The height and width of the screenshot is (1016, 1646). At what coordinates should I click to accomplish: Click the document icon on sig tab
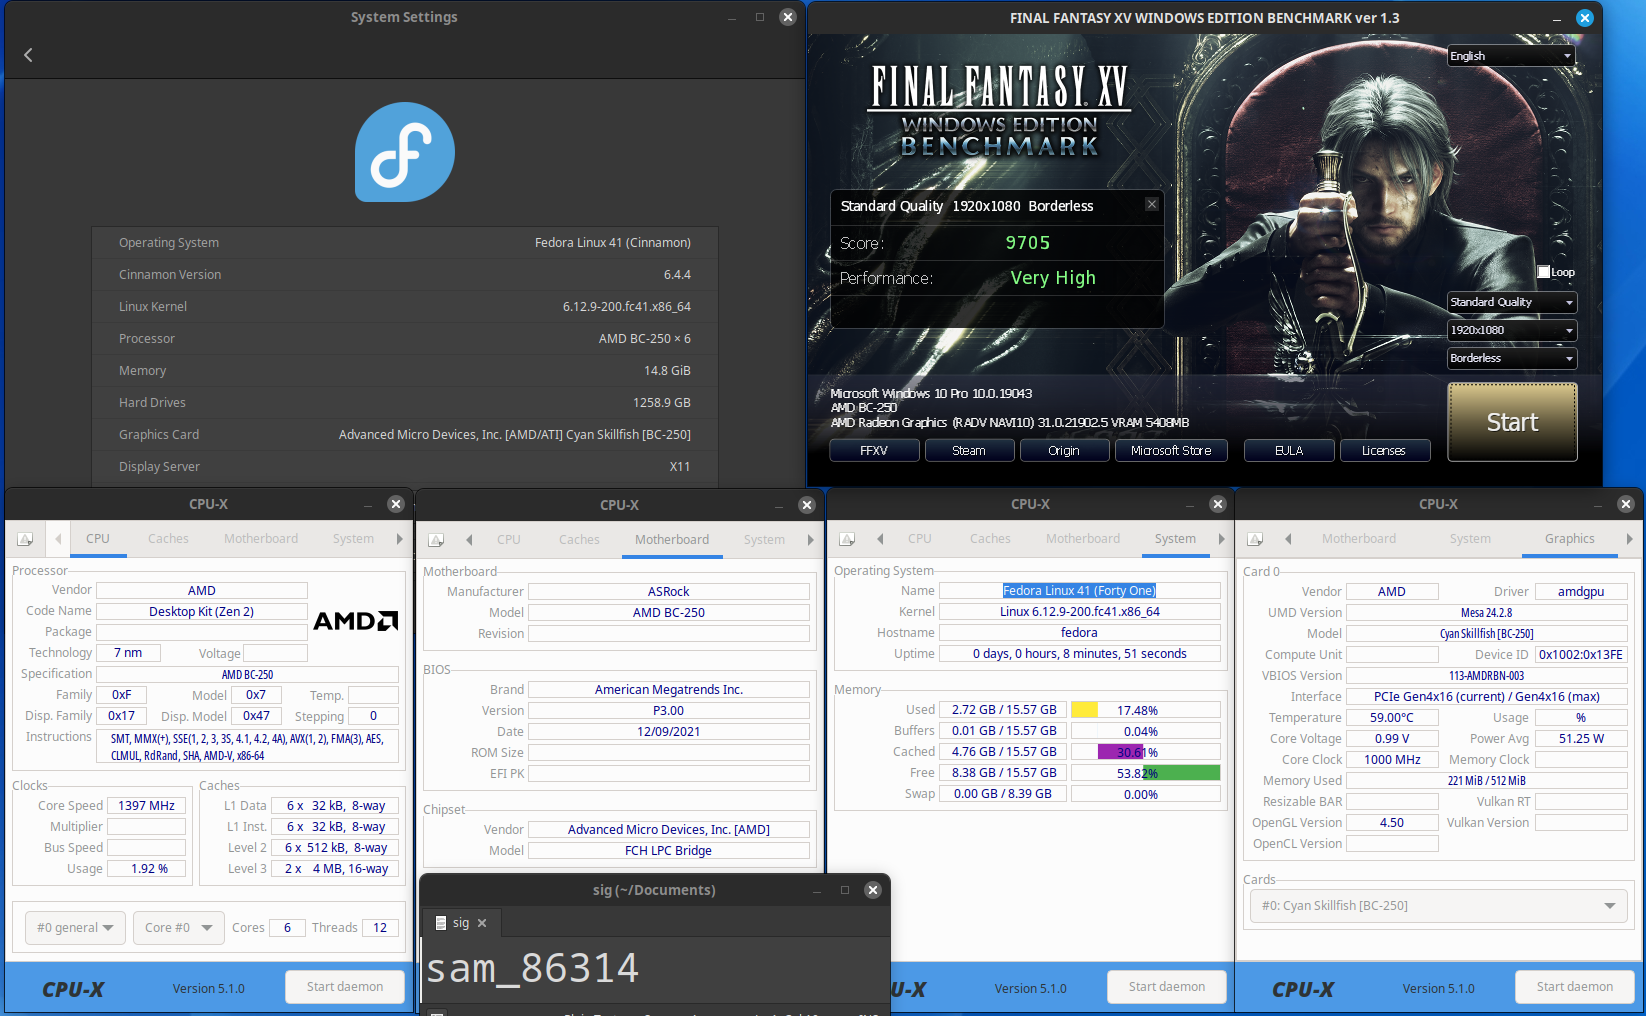(x=441, y=923)
